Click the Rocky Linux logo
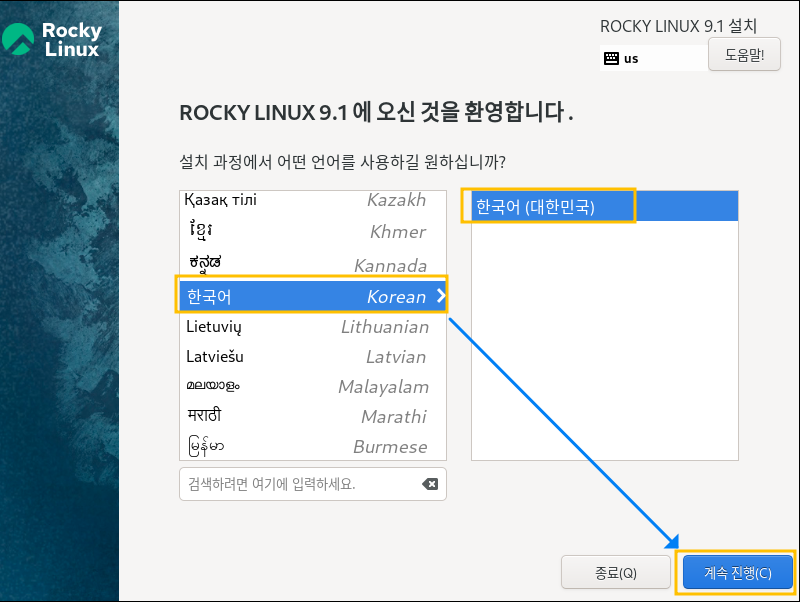800x602 pixels. (x=52, y=39)
